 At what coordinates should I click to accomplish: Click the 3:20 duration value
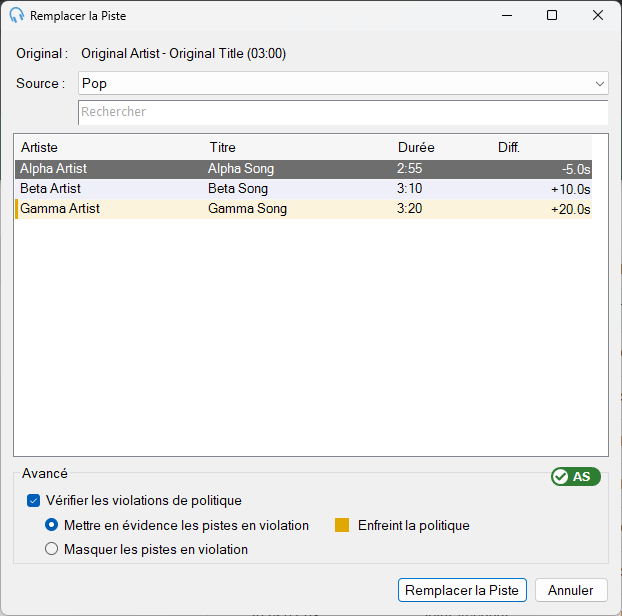(x=409, y=208)
